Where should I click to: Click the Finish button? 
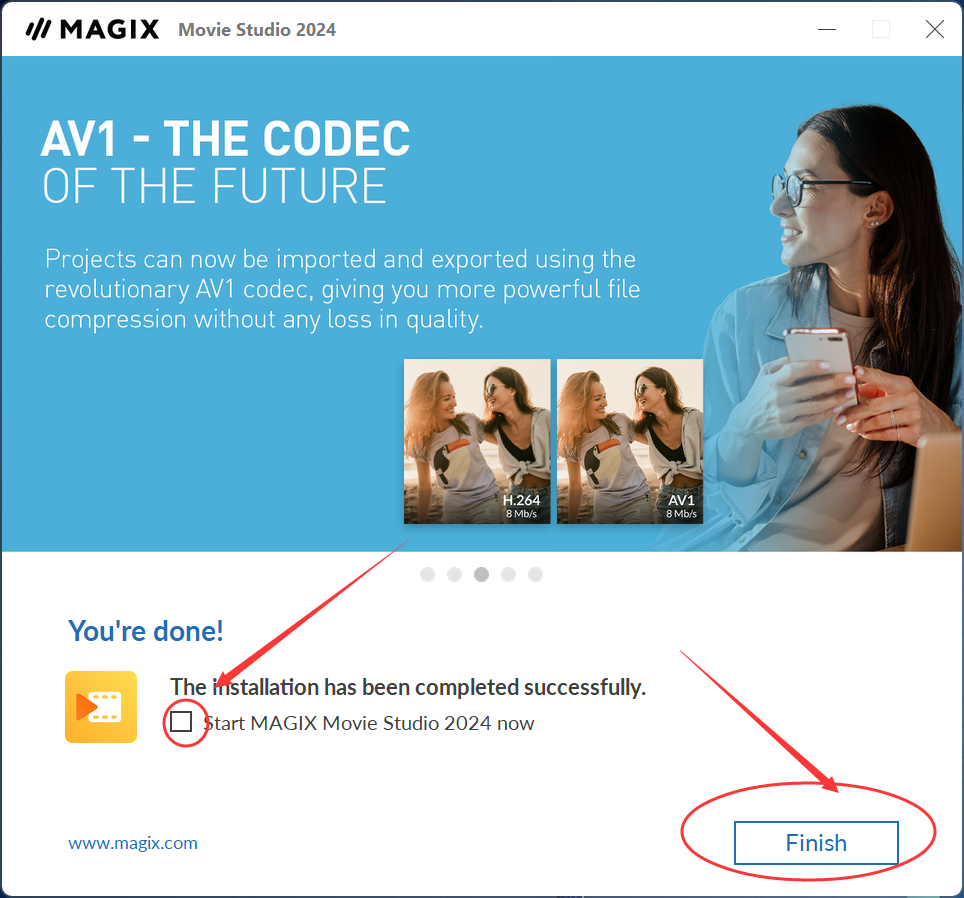pyautogui.click(x=816, y=843)
